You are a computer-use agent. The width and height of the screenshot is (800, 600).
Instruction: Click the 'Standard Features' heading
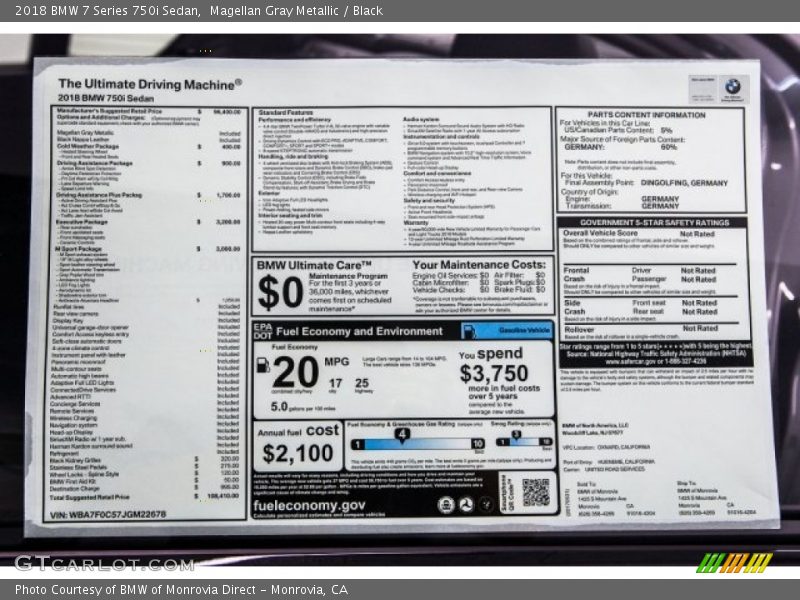[x=285, y=112]
